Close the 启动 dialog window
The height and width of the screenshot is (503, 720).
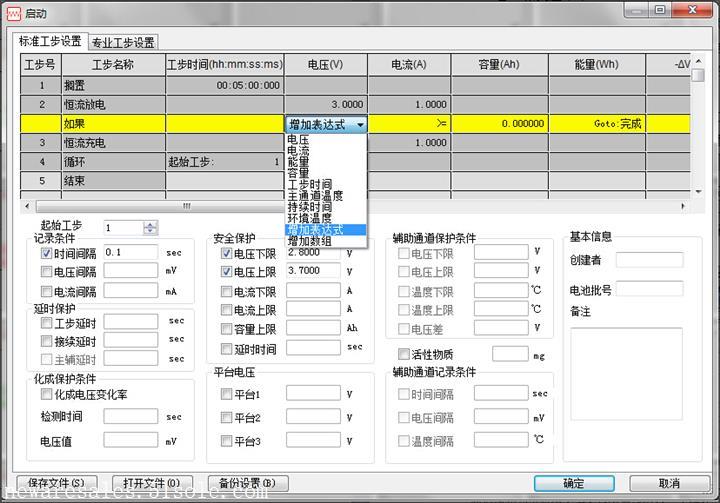689,10
